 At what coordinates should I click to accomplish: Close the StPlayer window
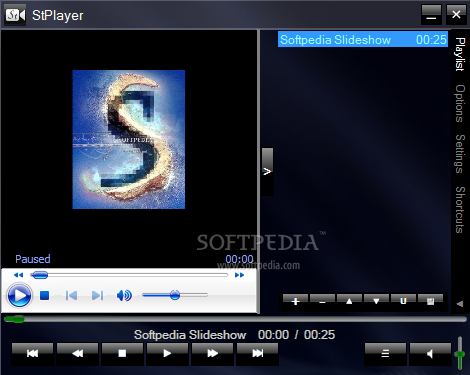point(456,14)
